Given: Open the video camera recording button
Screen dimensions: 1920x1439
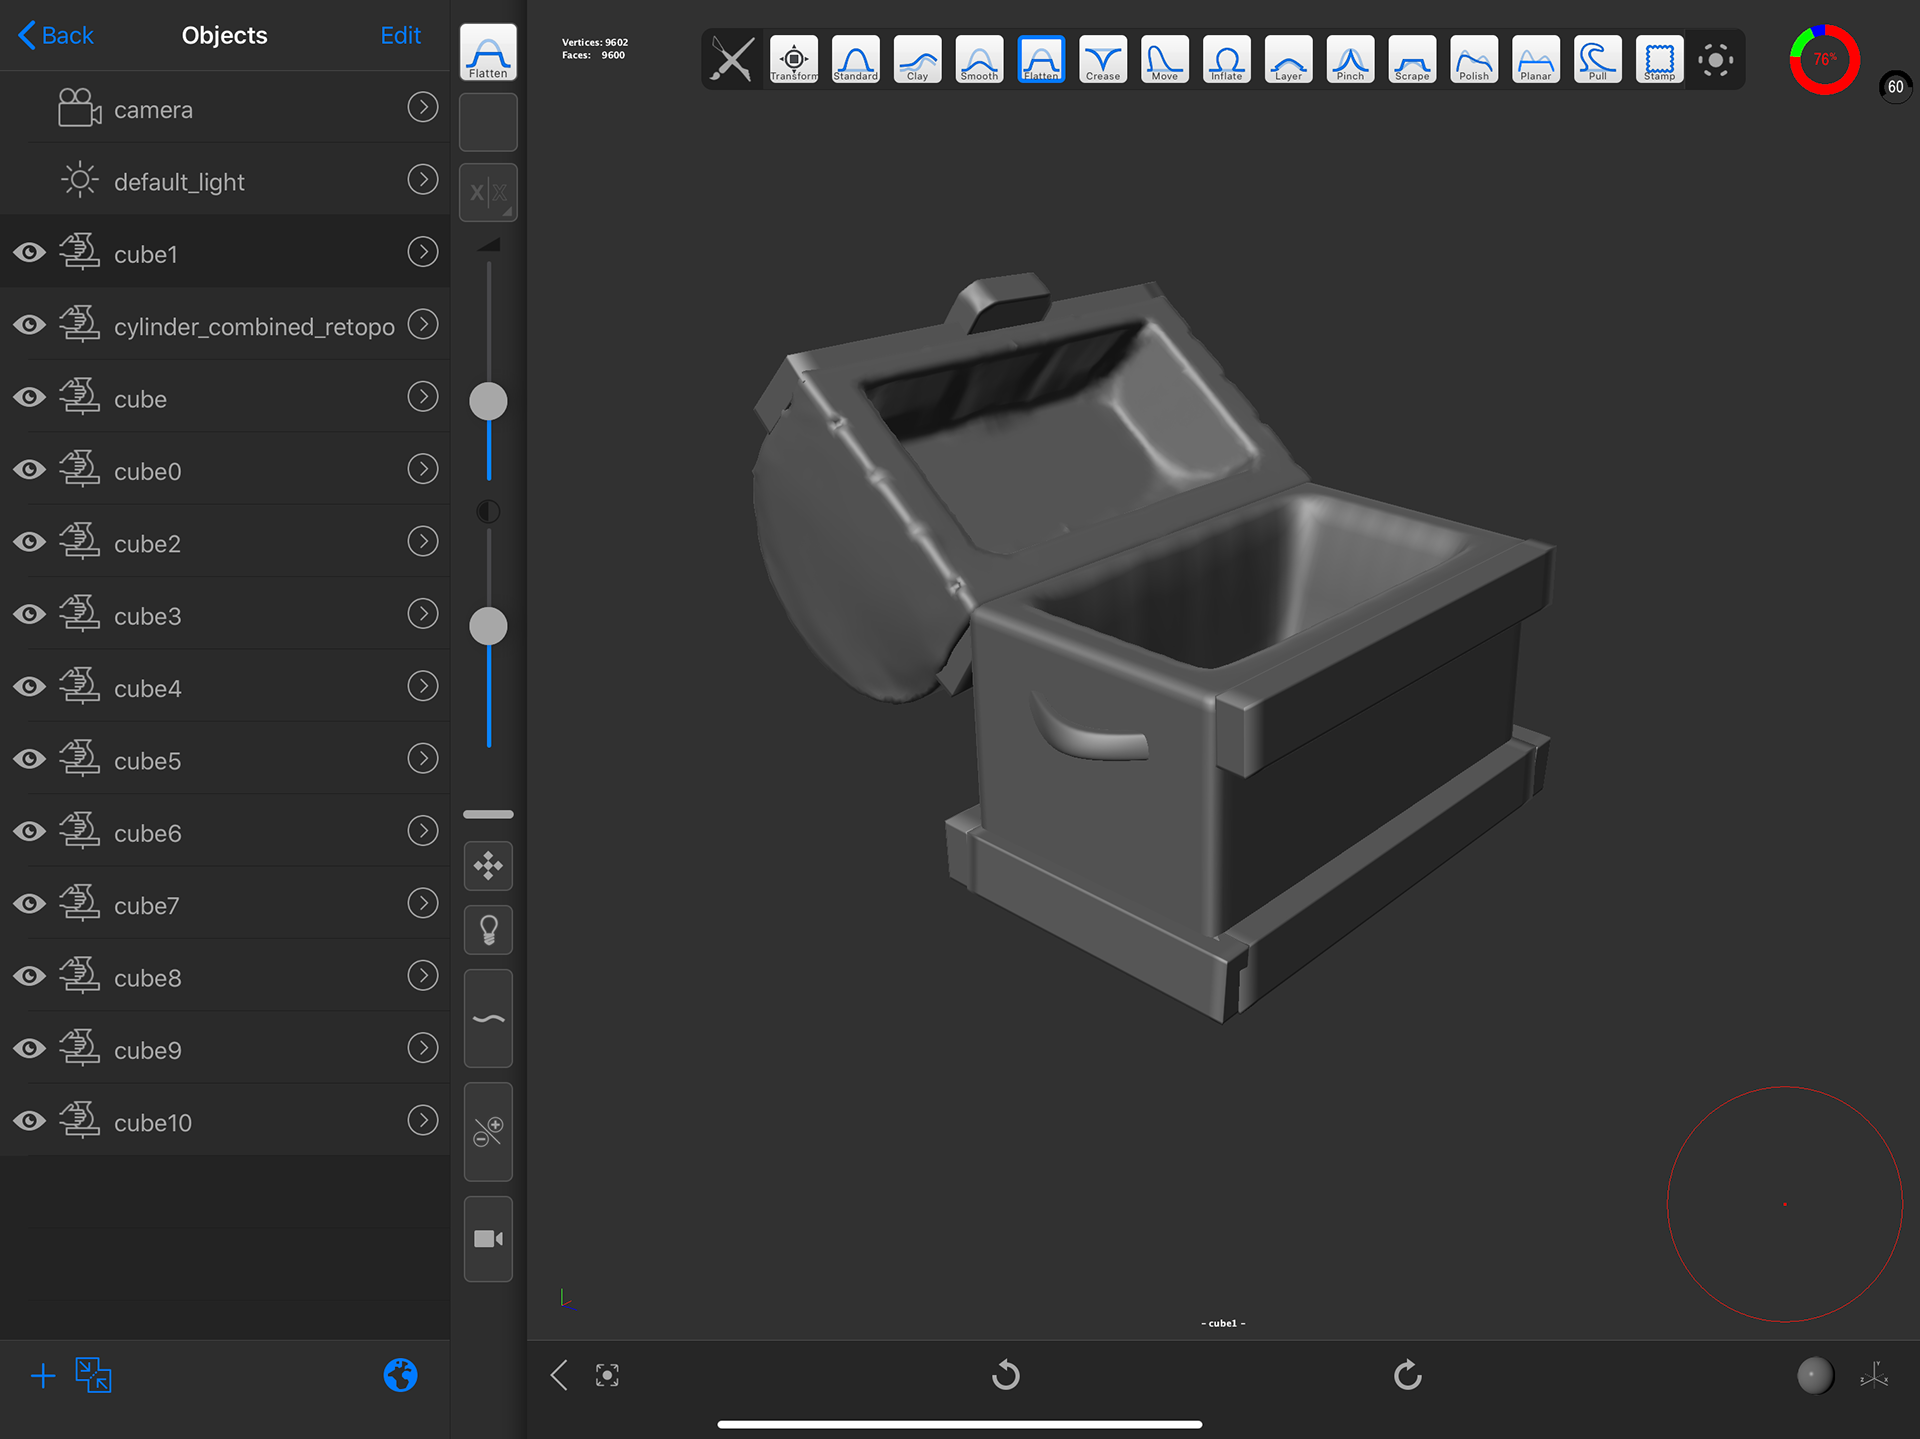Looking at the screenshot, I should pyautogui.click(x=488, y=1239).
